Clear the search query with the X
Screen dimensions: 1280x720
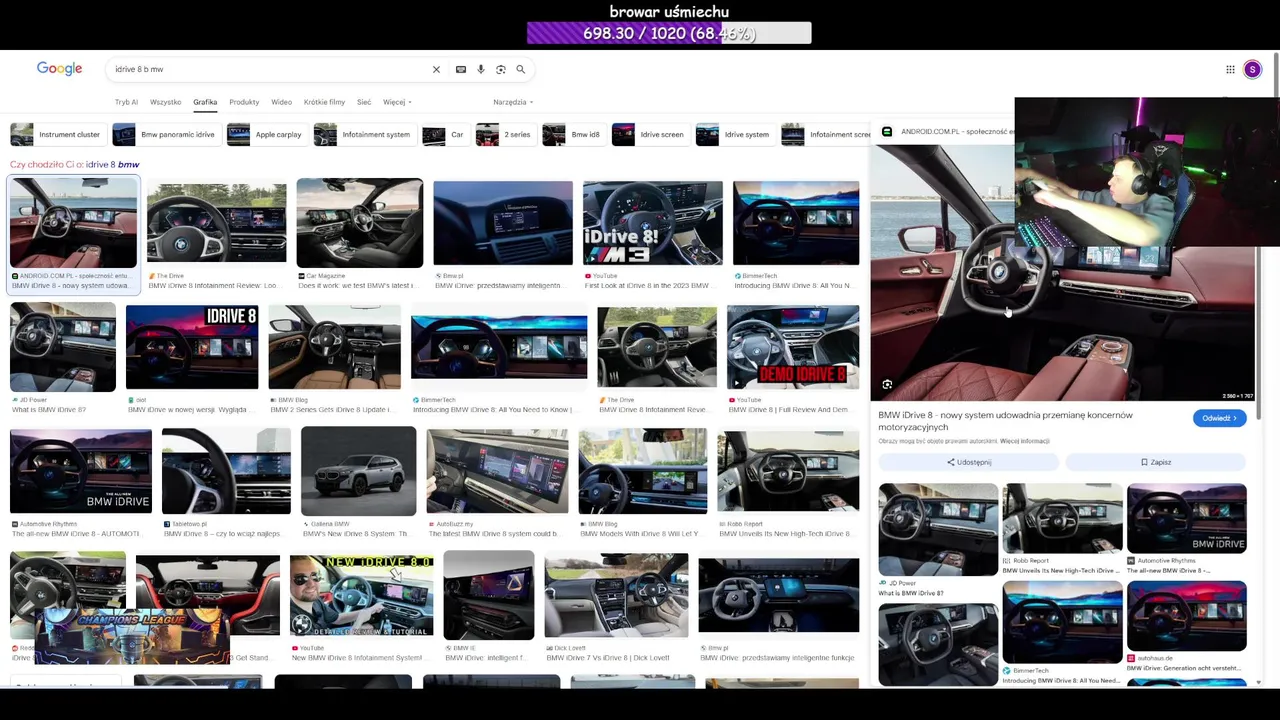point(436,69)
